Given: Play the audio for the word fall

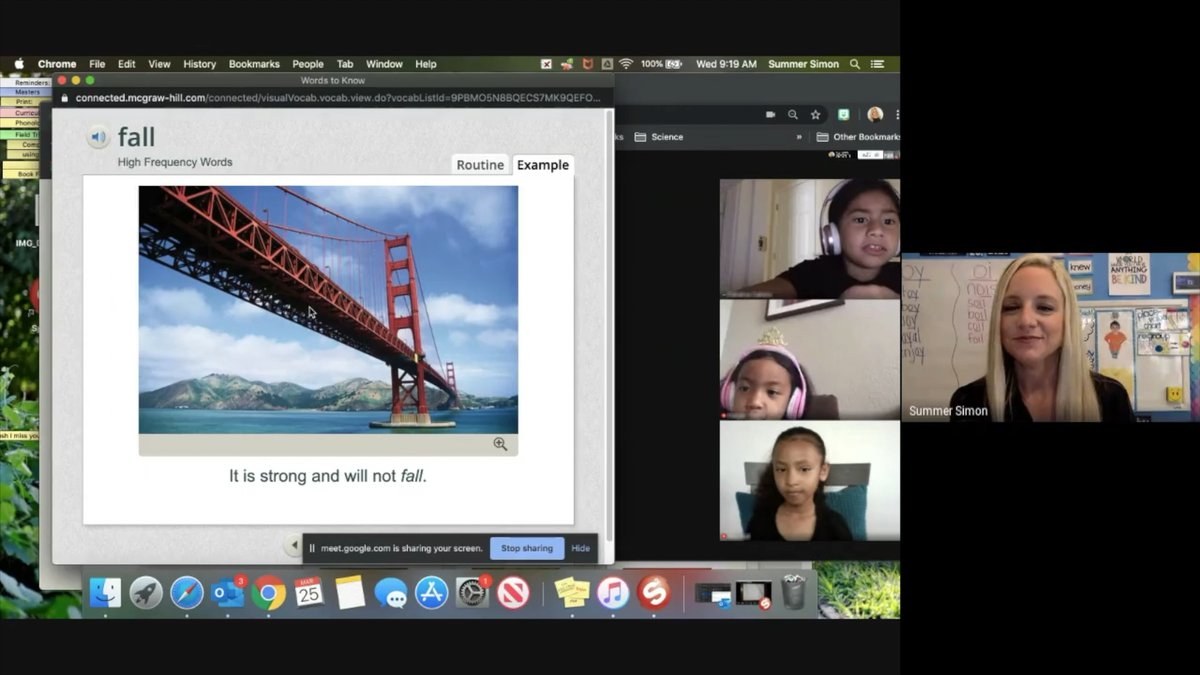Looking at the screenshot, I should coord(97,137).
